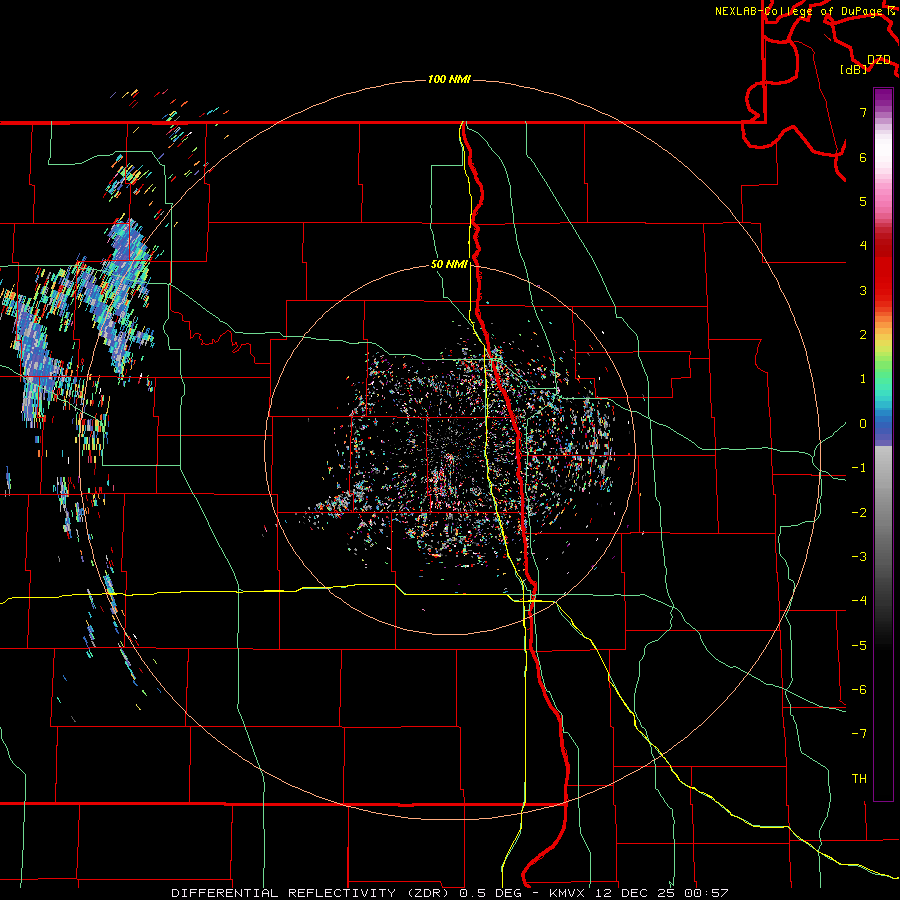Viewport: 900px width, 900px height.
Task: Click the 50 NMI range ring label
Action: pyautogui.click(x=449, y=265)
